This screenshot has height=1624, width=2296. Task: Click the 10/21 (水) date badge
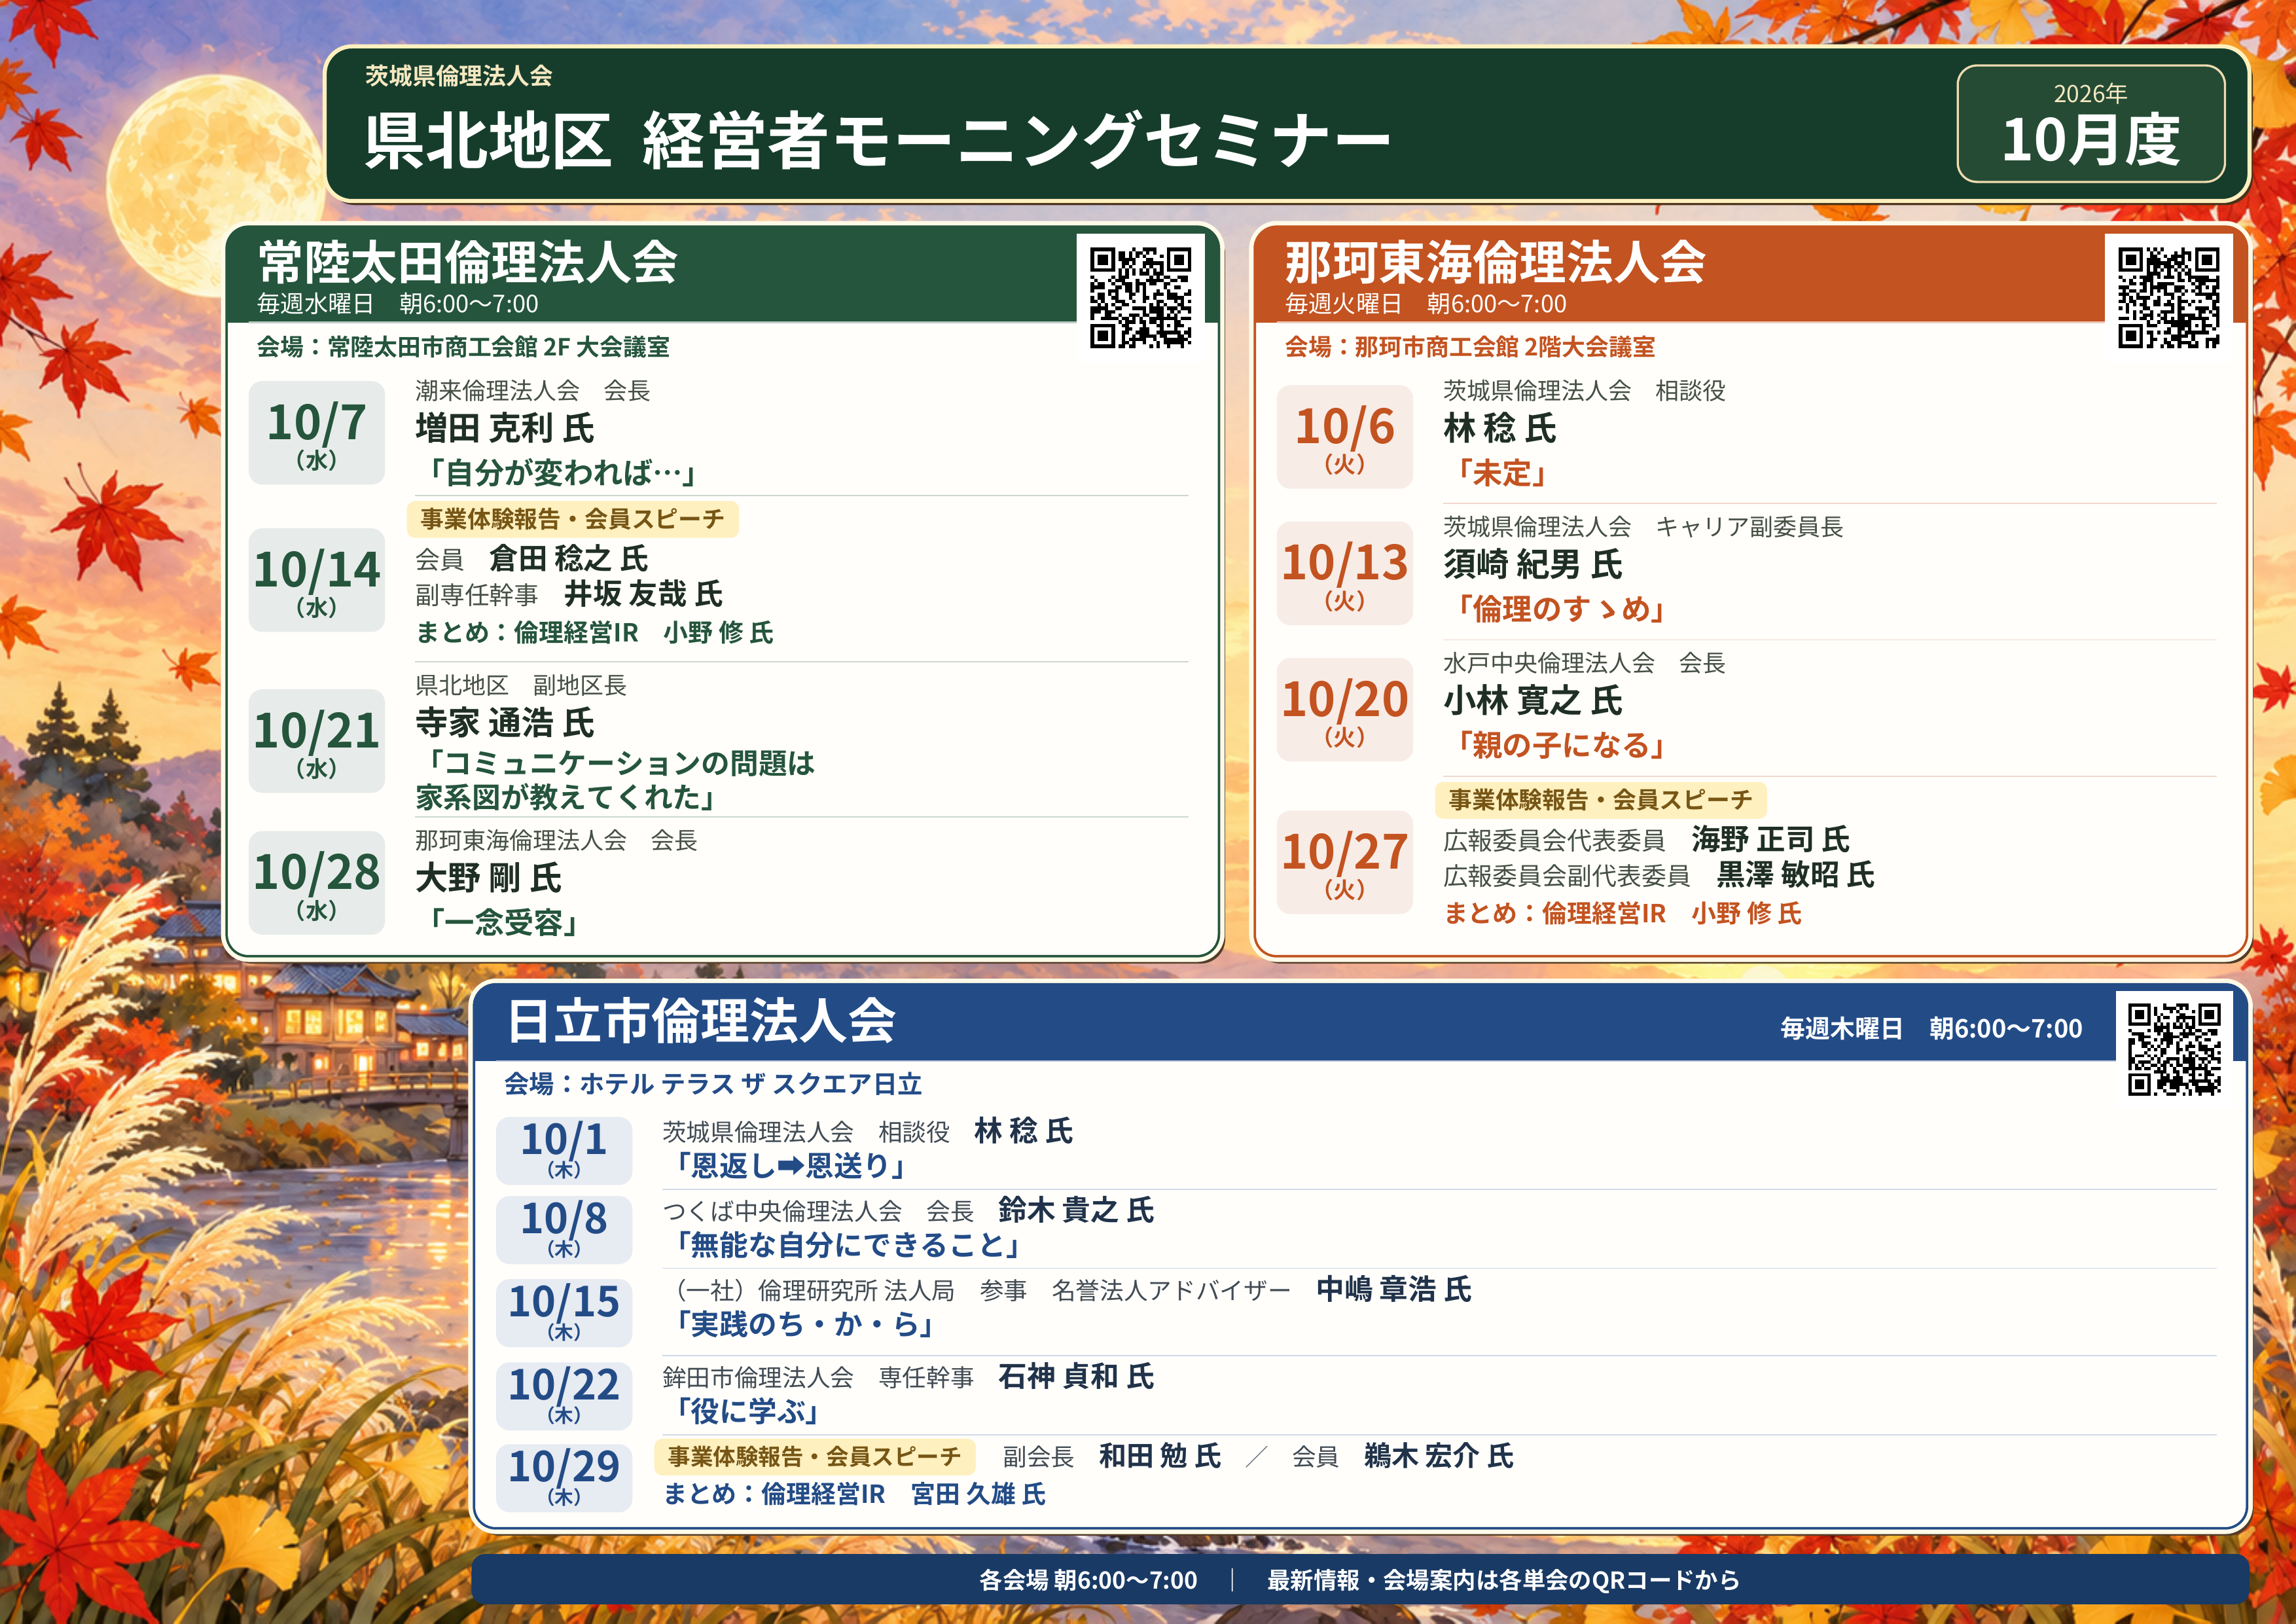click(316, 741)
